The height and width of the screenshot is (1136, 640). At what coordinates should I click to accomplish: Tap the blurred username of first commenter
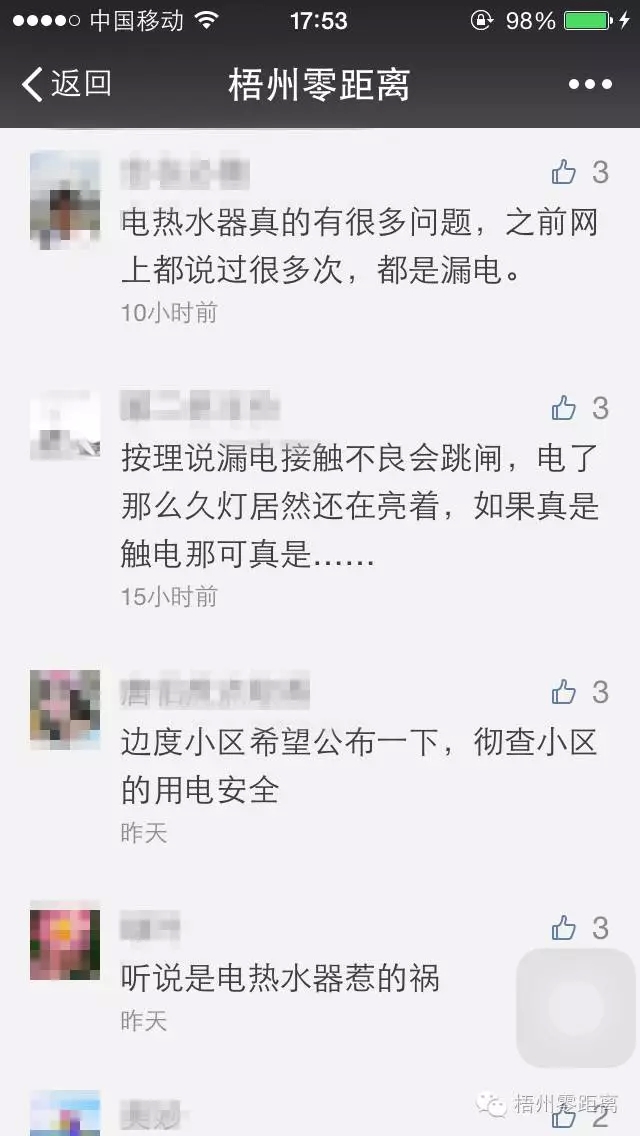(x=185, y=174)
